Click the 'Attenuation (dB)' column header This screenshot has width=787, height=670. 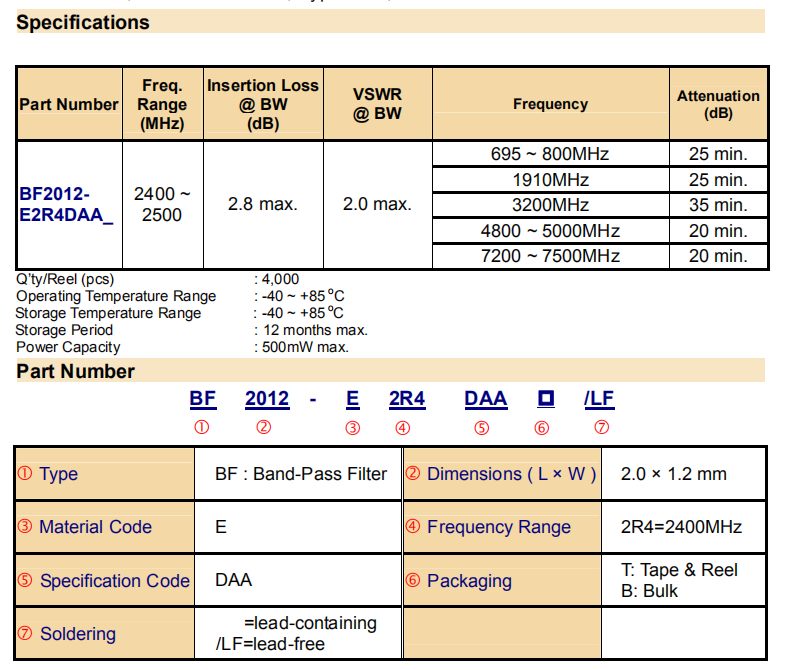click(x=718, y=104)
